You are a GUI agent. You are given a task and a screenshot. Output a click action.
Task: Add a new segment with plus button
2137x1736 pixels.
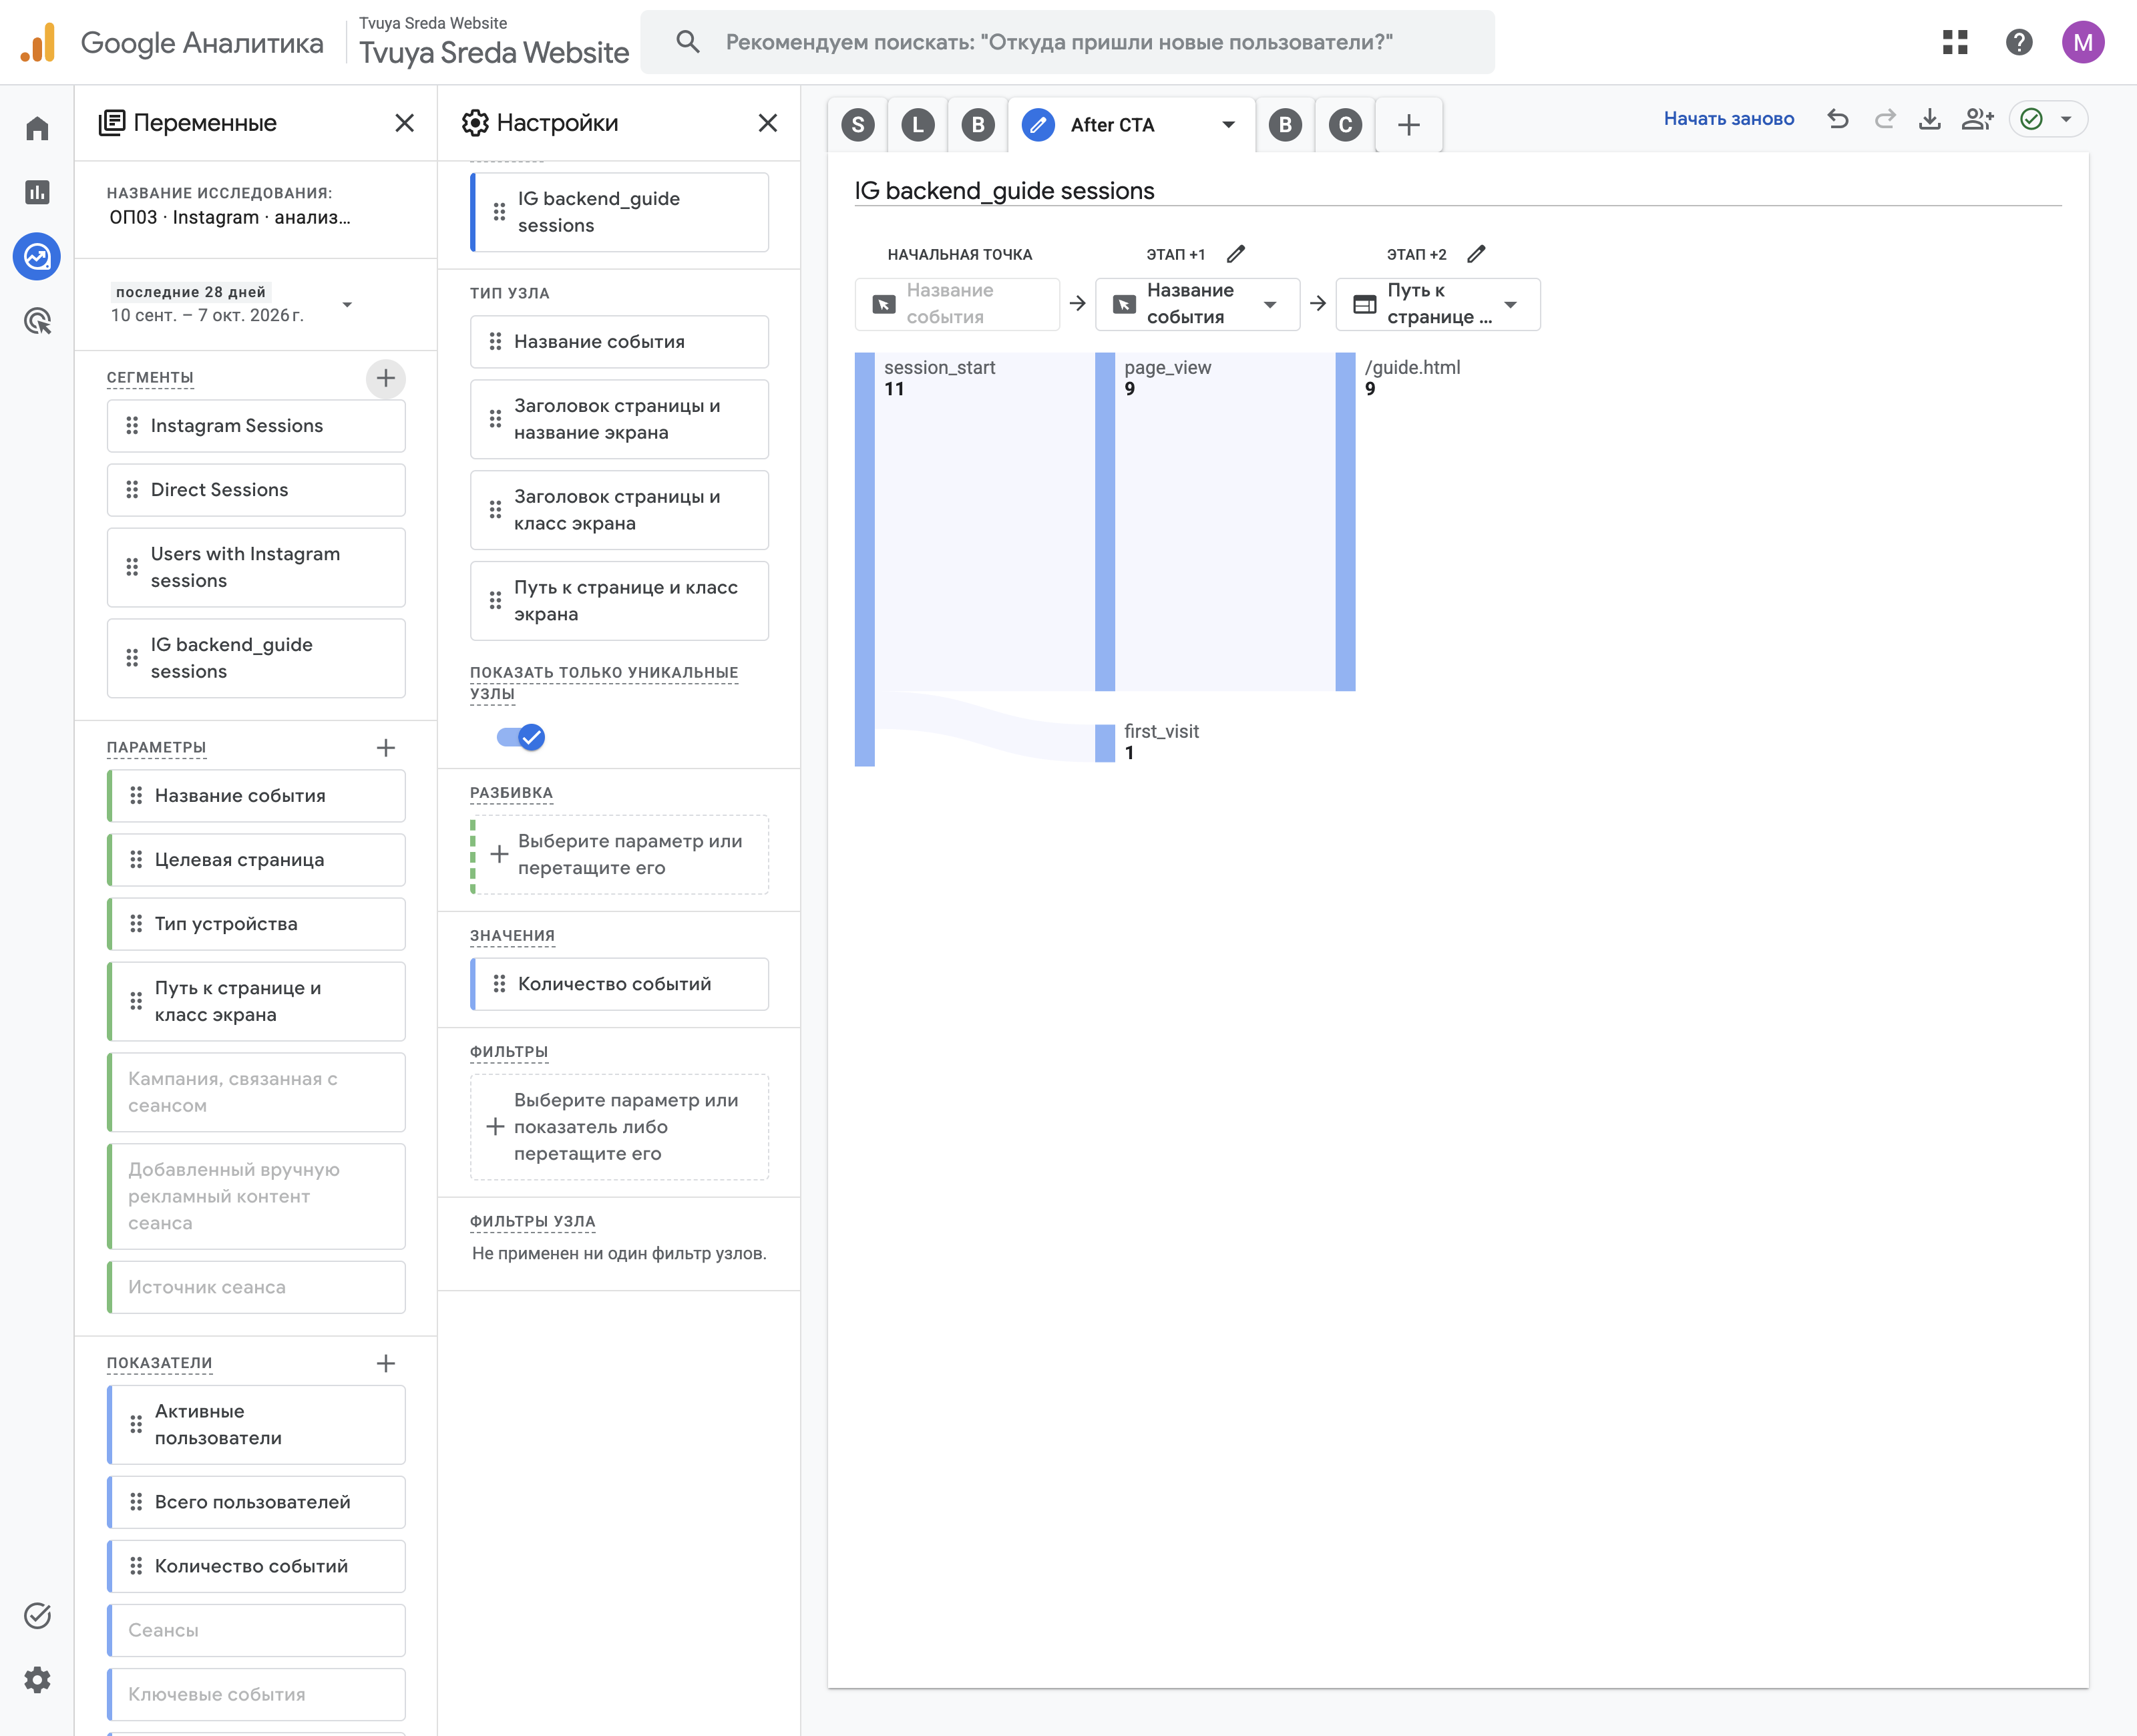[386, 378]
